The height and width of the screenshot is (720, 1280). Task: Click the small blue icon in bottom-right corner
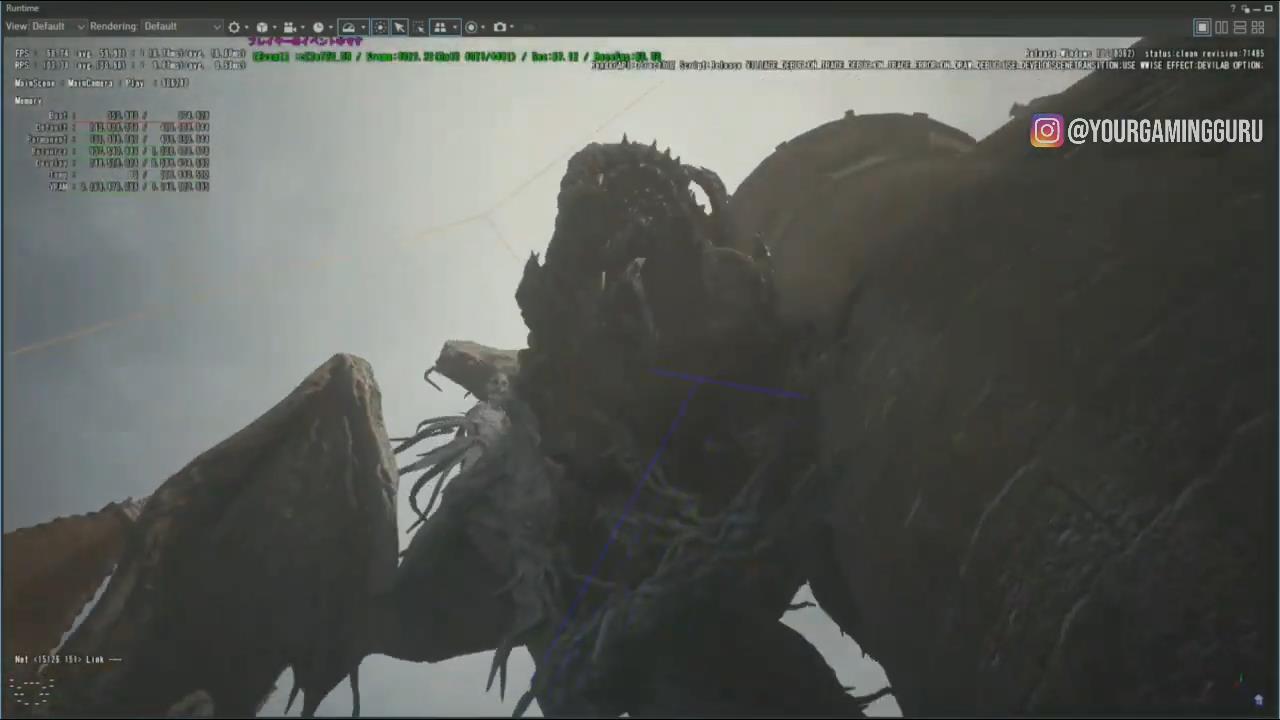pyautogui.click(x=1258, y=700)
